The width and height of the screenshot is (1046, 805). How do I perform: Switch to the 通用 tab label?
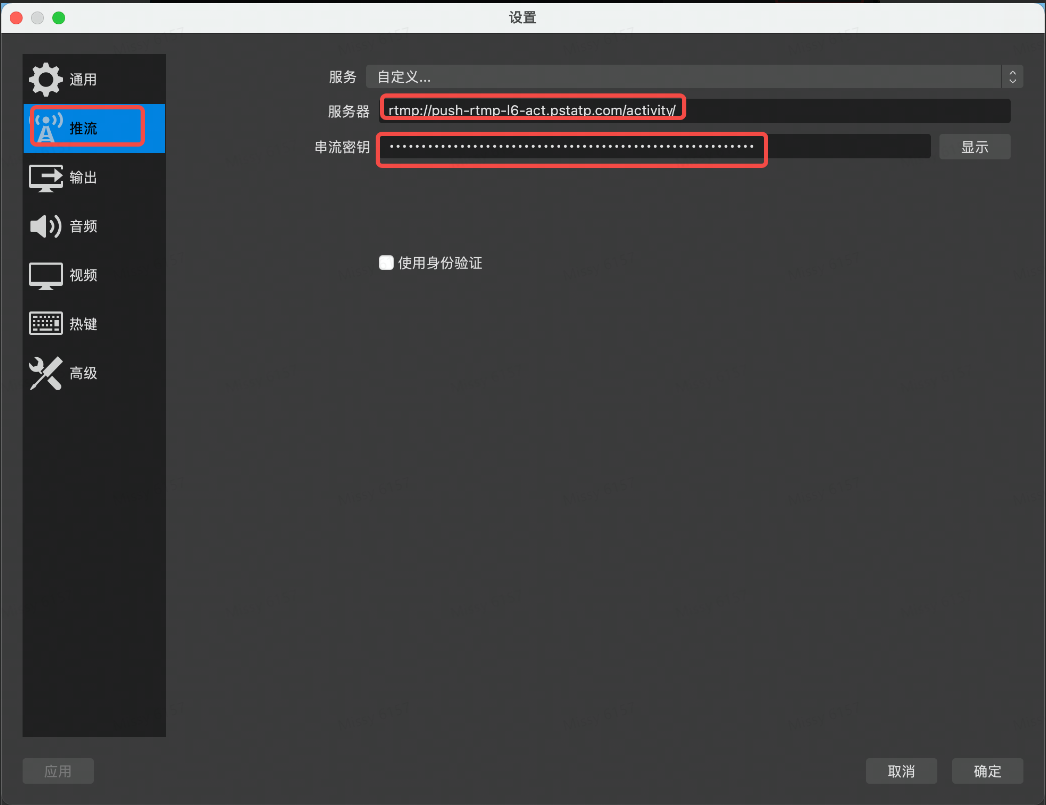pos(83,79)
